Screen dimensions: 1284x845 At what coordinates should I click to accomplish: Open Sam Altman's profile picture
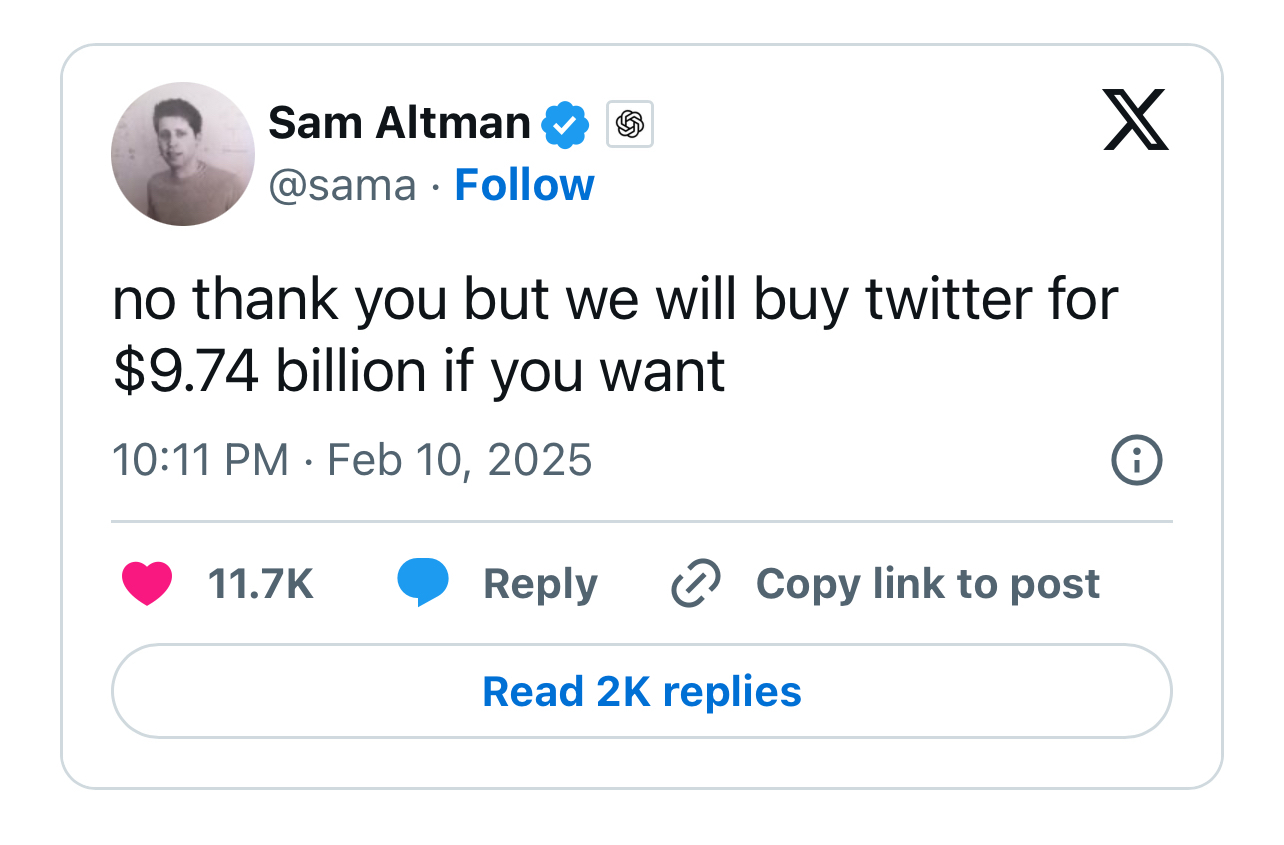point(183,154)
